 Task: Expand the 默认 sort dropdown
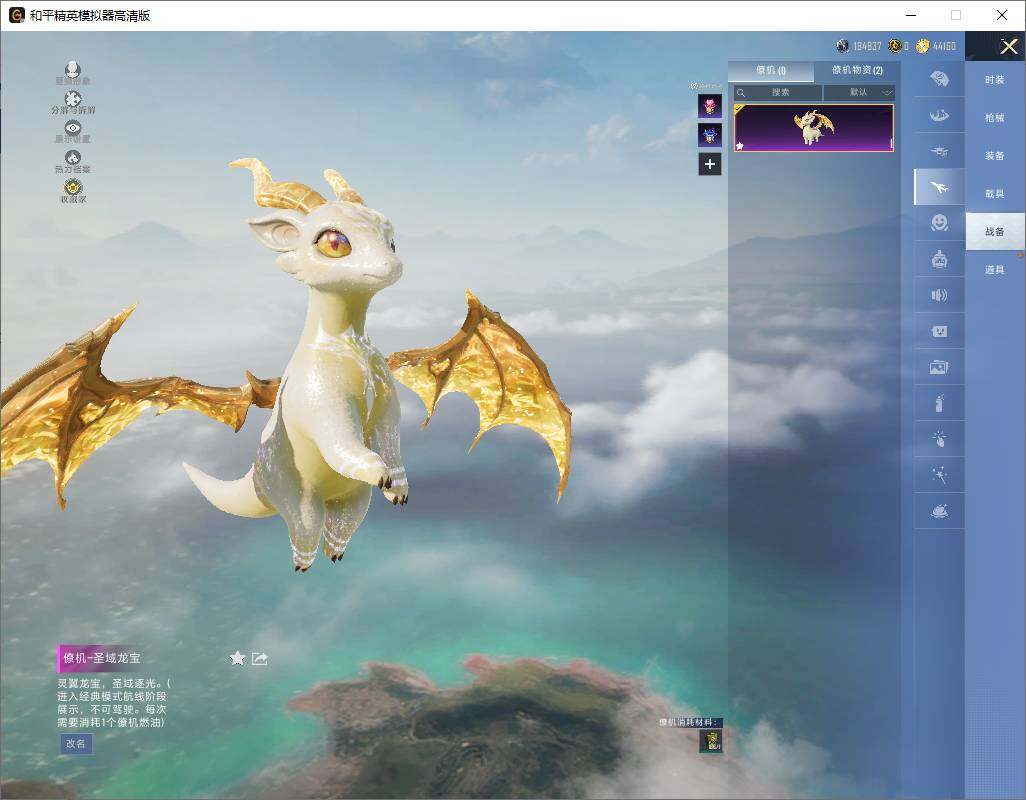coord(859,92)
